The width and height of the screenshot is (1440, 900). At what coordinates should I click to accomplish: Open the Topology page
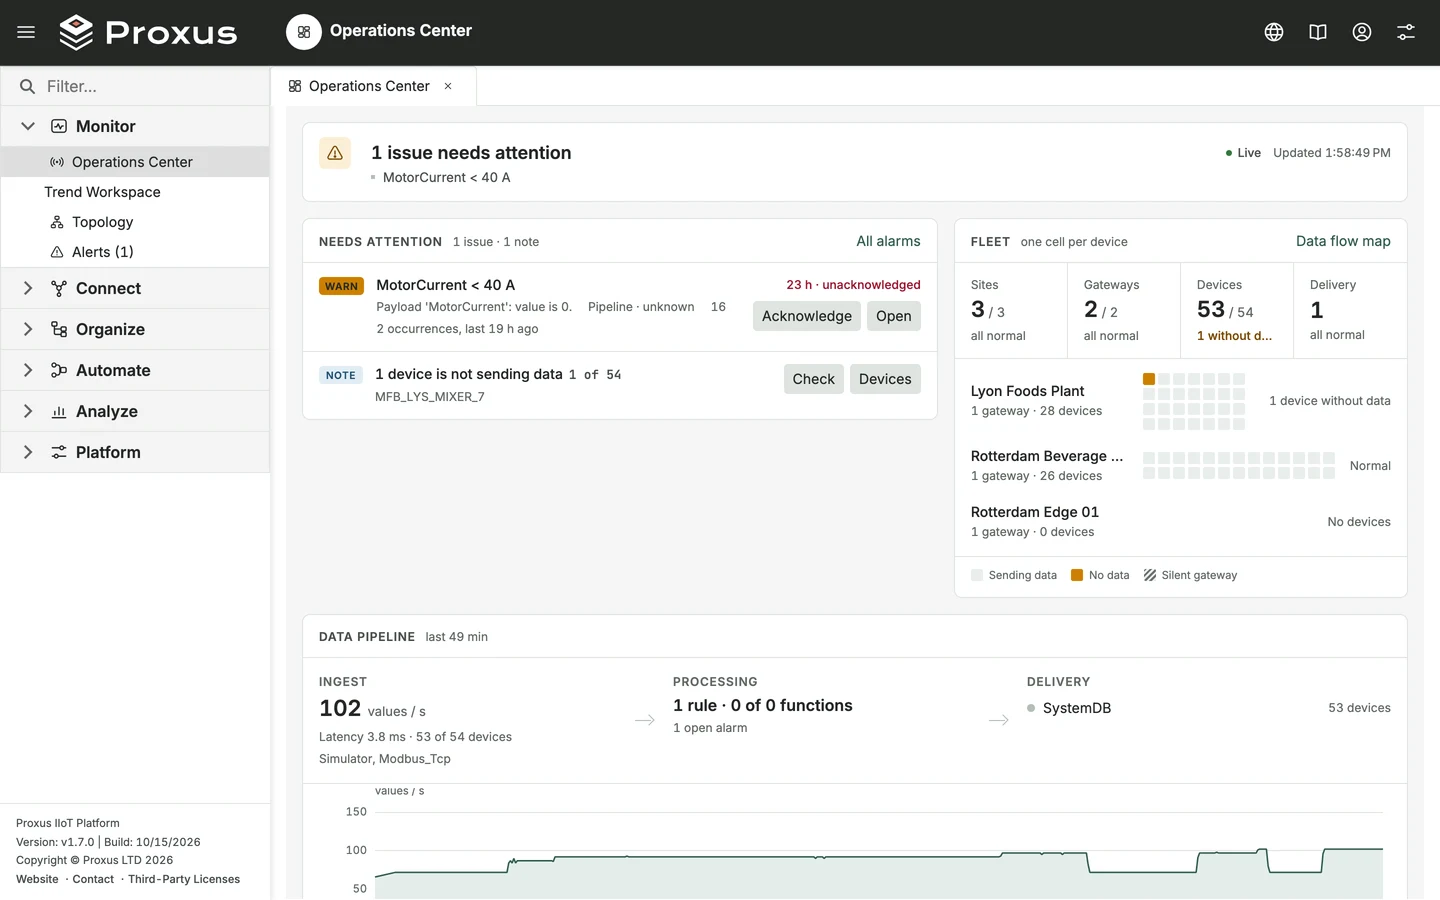135,222
